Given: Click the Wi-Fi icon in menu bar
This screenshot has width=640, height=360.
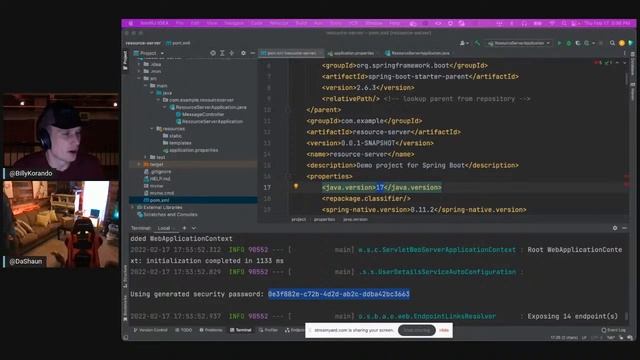Looking at the screenshot, I should click(x=552, y=23).
